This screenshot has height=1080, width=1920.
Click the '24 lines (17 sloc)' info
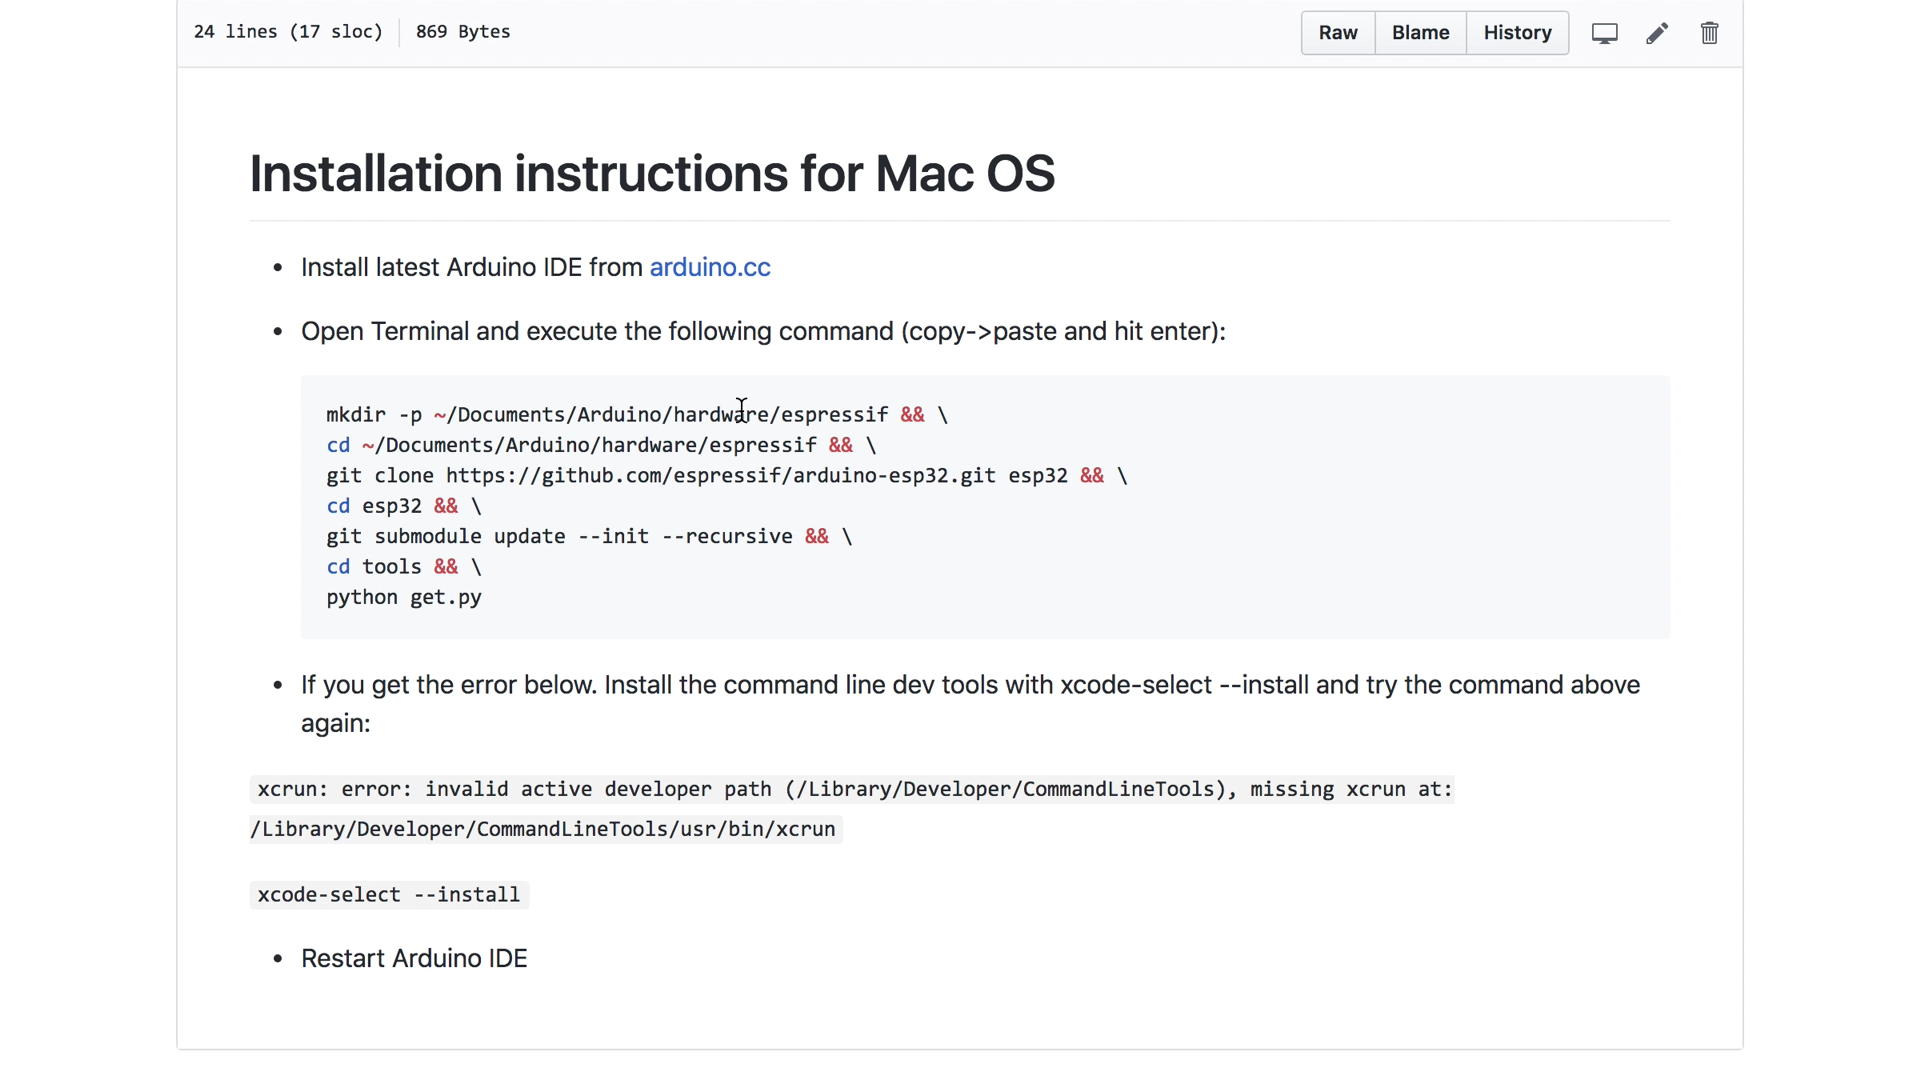click(288, 32)
